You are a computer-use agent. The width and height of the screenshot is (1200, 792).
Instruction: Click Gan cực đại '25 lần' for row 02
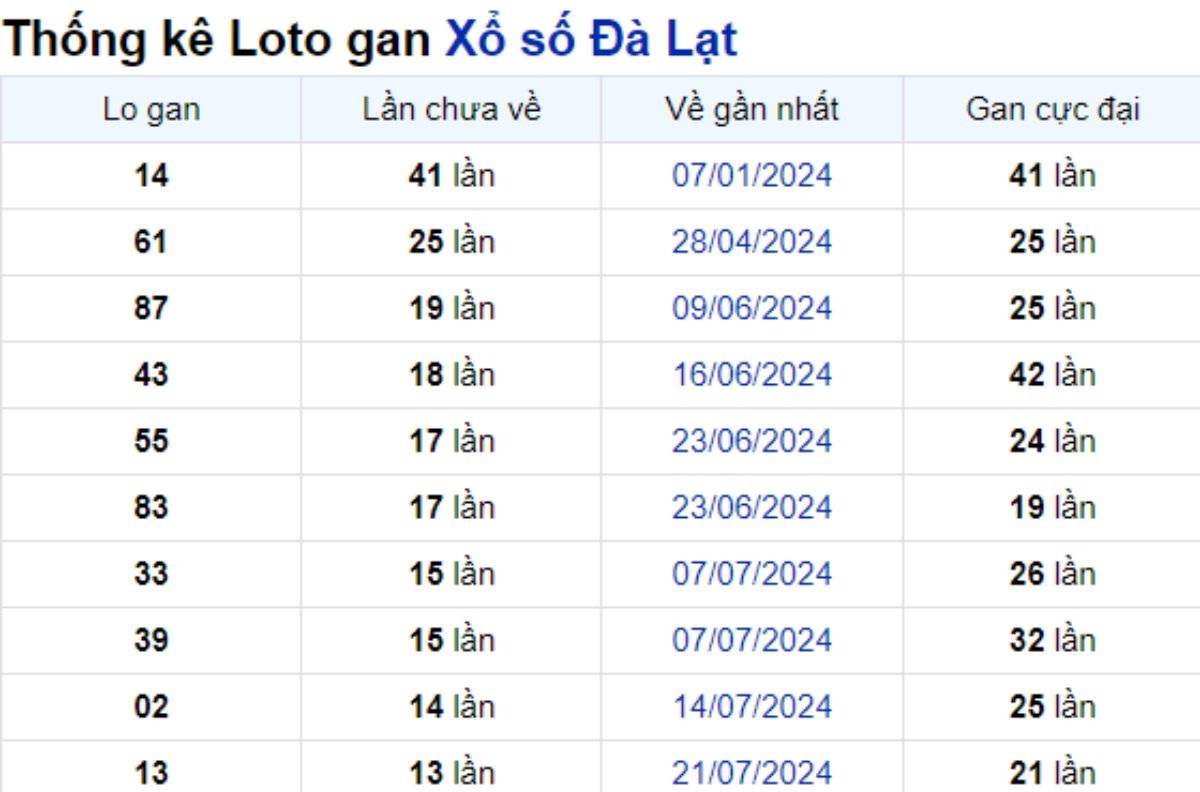(x=1052, y=707)
